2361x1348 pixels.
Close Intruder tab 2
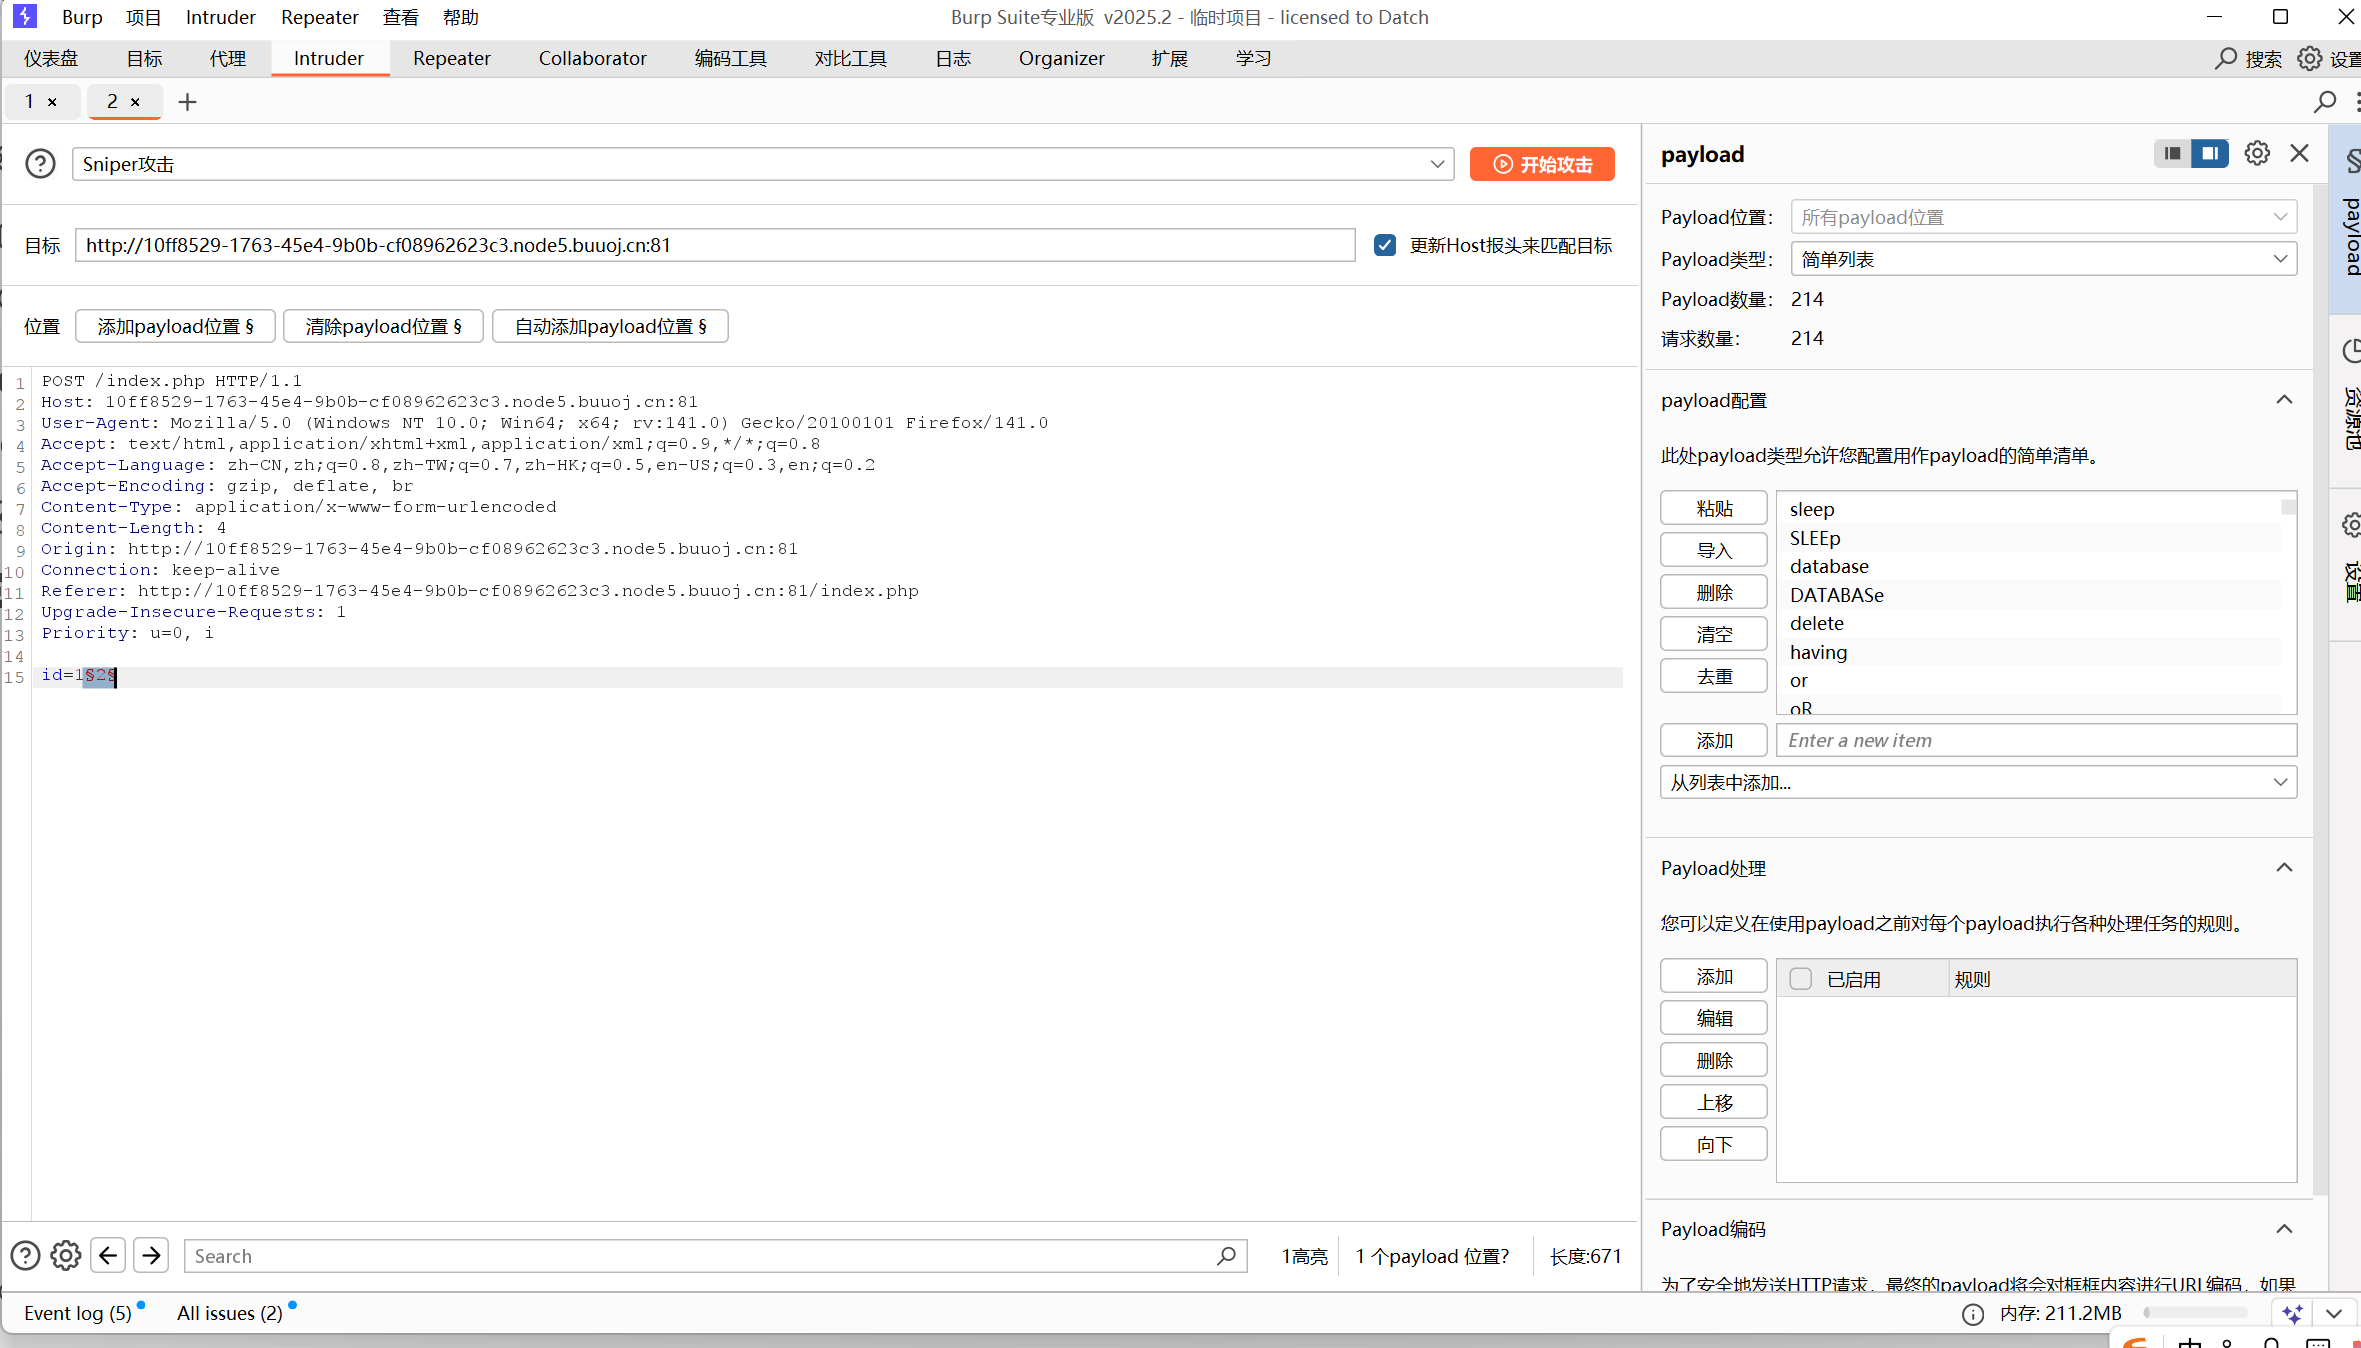(x=135, y=102)
